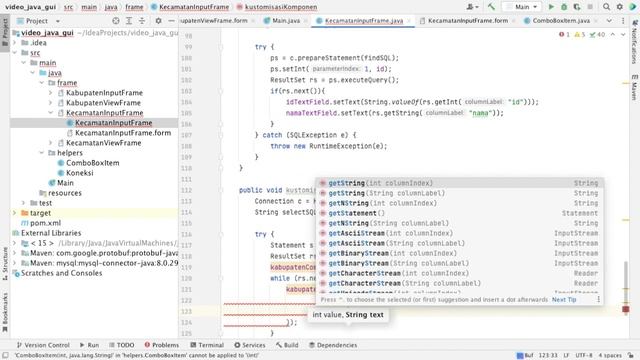Open Search Everywhere magnifier icon

[x=607, y=7]
